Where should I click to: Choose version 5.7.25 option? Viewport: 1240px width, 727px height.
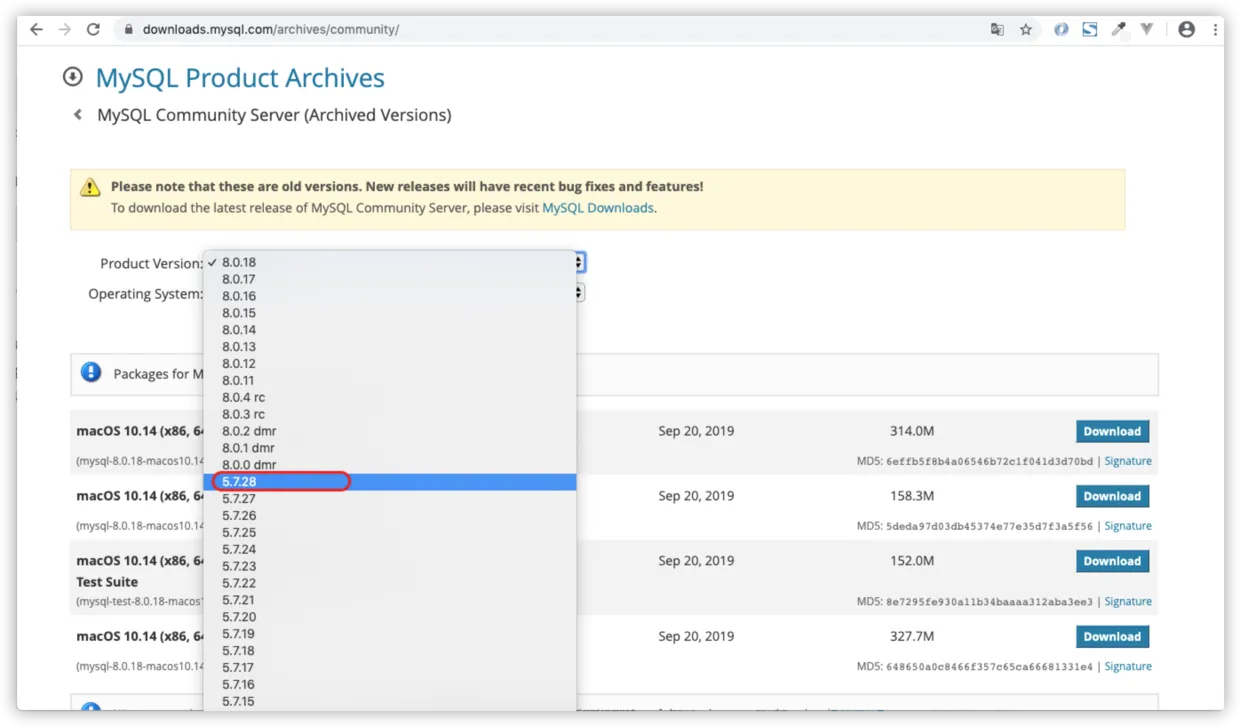[x=390, y=533]
